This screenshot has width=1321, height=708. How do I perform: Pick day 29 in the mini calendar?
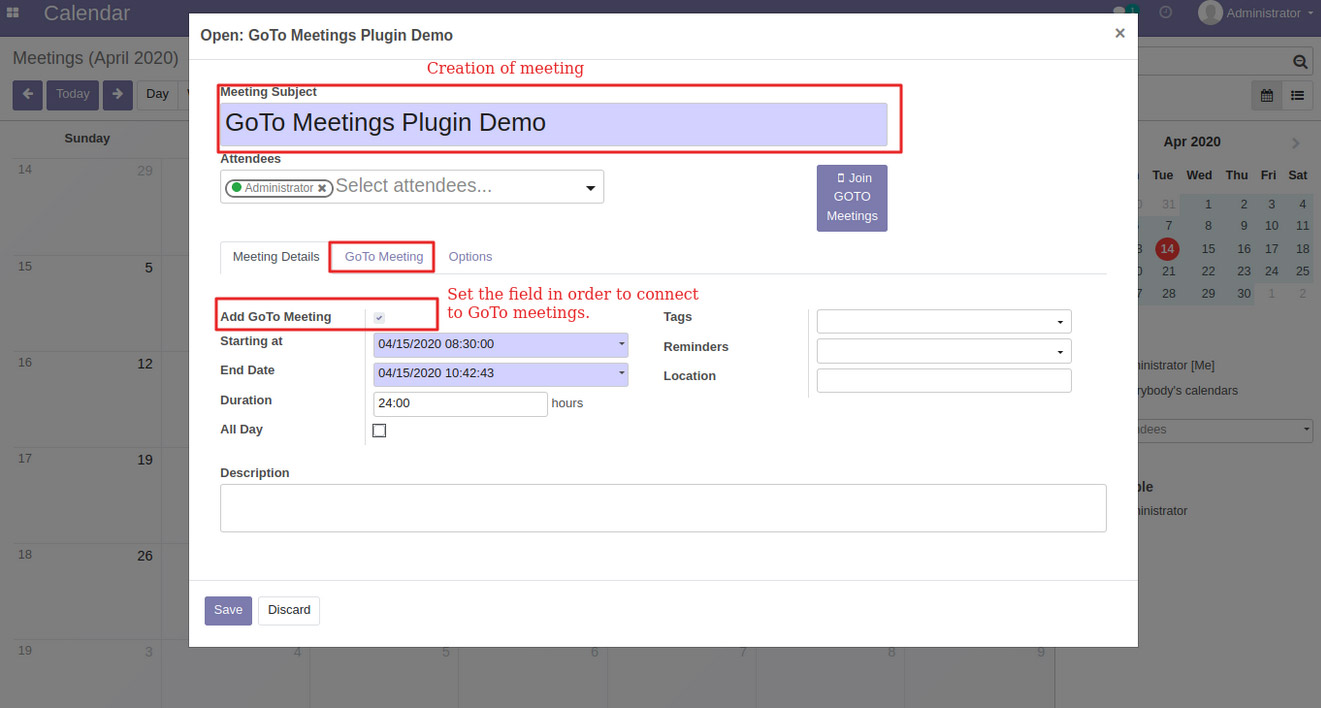[x=1208, y=293]
